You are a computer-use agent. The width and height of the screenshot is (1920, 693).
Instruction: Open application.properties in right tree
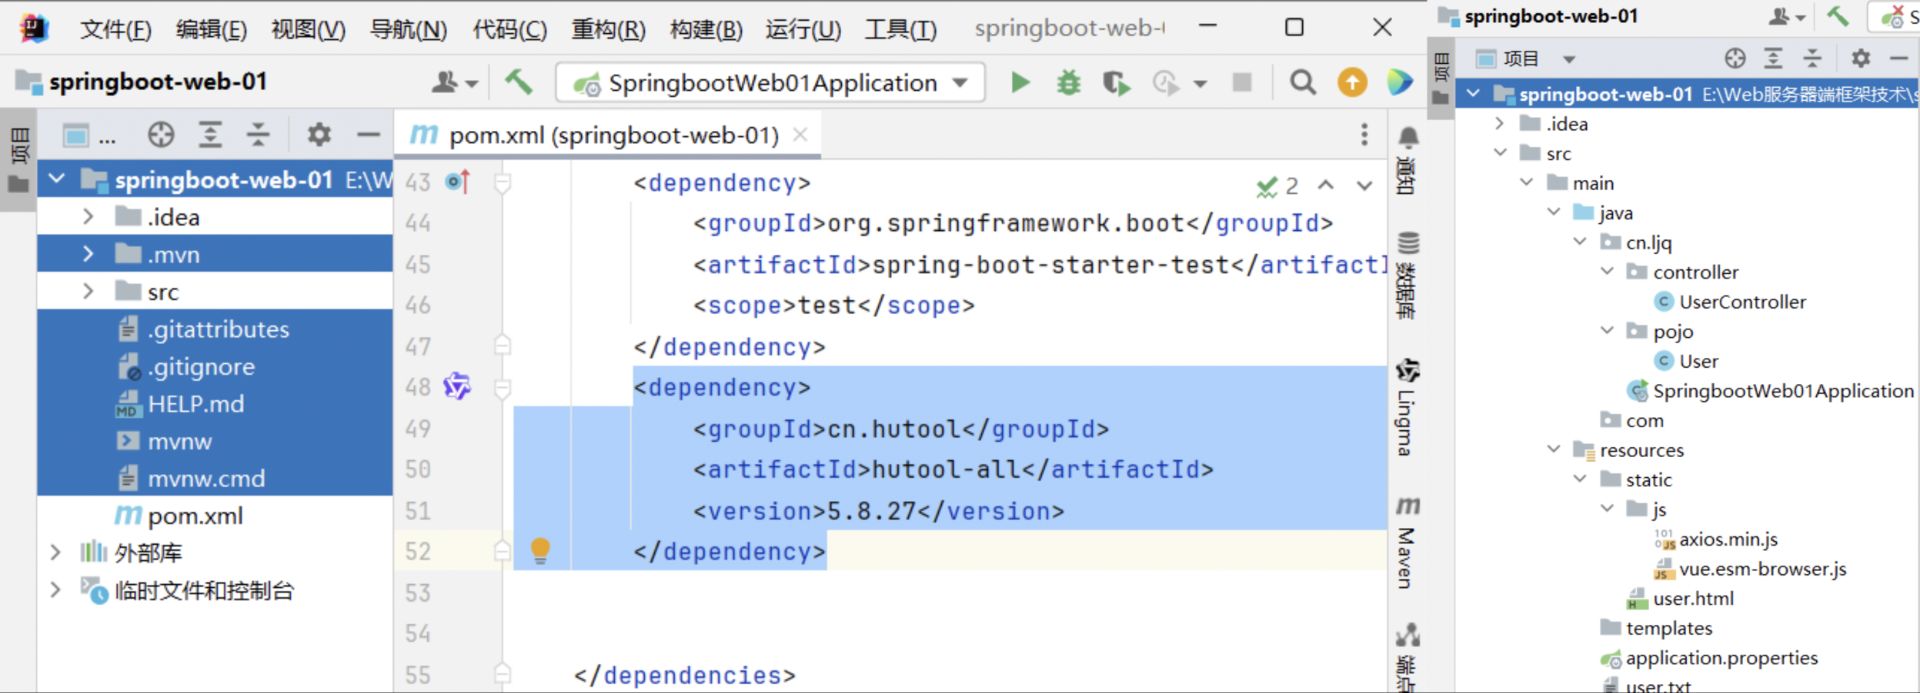(1709, 658)
